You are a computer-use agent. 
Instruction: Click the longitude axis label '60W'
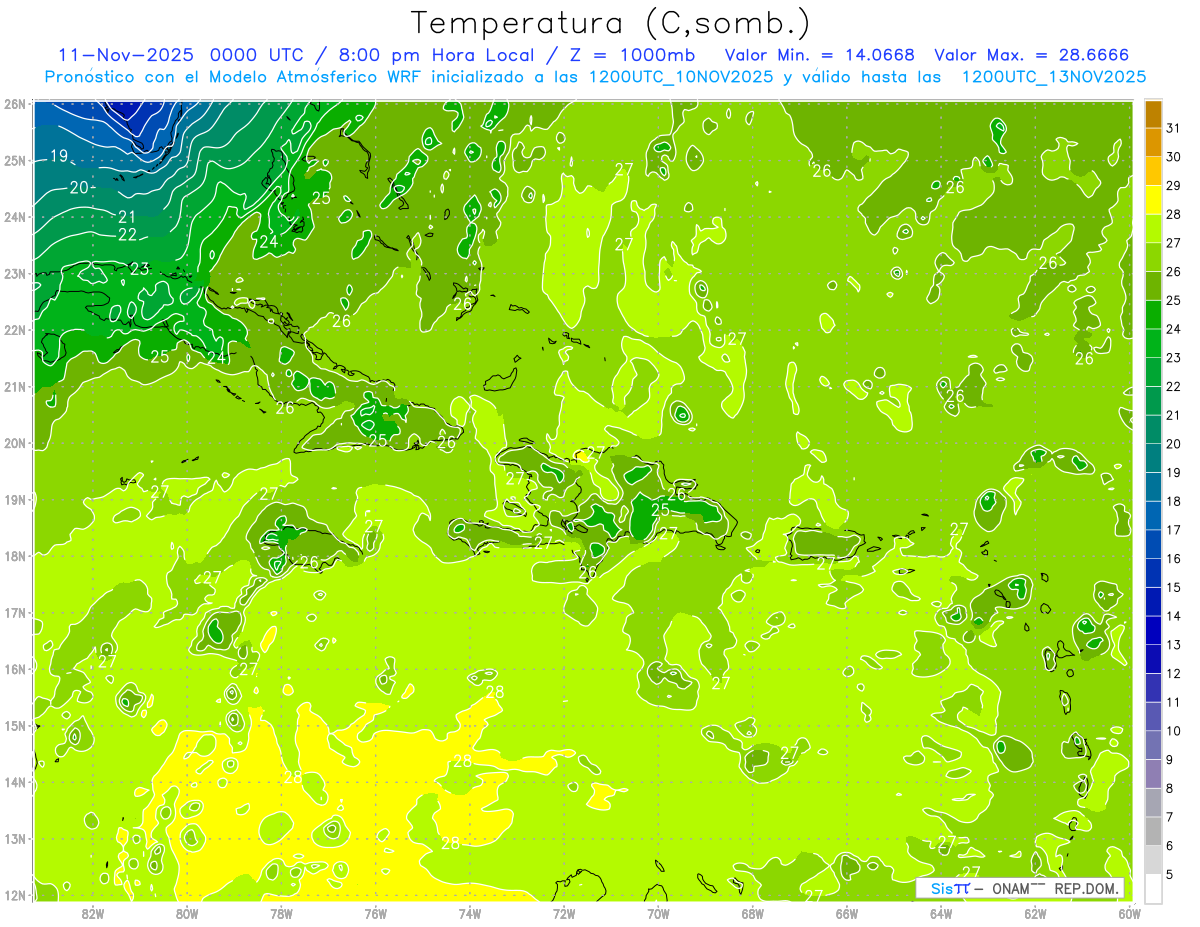tap(1130, 914)
